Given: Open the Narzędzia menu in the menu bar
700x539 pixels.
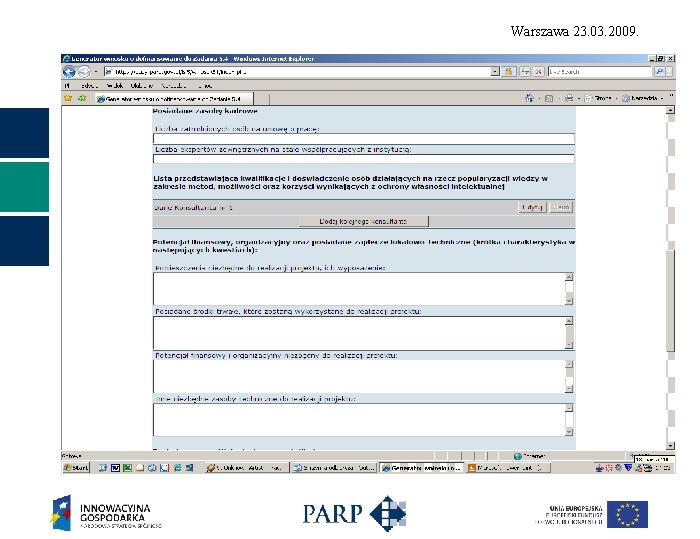Looking at the screenshot, I should (174, 85).
